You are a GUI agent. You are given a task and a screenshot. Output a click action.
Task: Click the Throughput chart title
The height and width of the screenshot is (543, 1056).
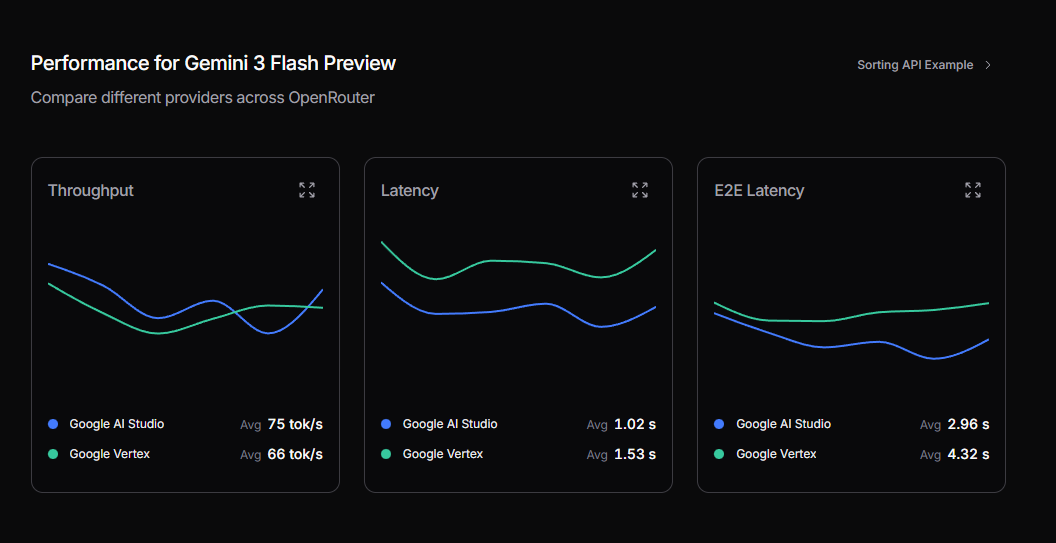point(90,190)
